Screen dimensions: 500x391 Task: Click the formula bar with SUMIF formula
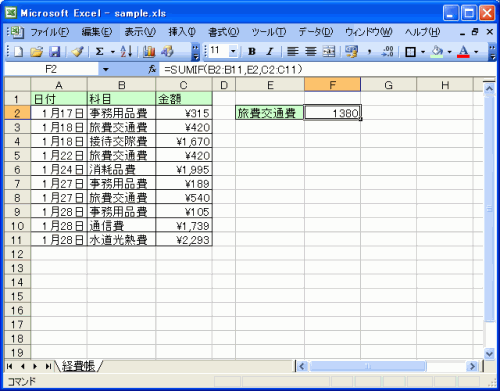[x=327, y=69]
